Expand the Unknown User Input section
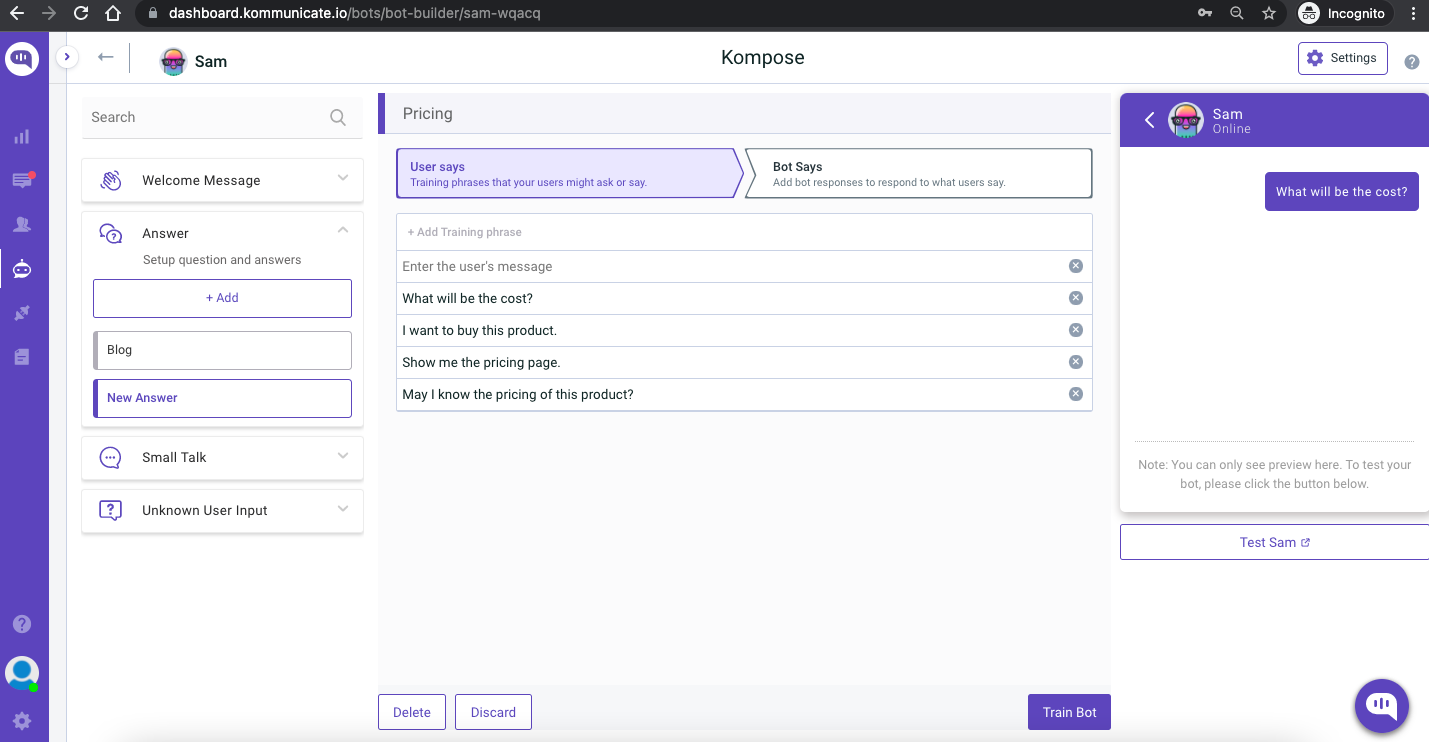This screenshot has height=742, width=1429. click(x=343, y=510)
